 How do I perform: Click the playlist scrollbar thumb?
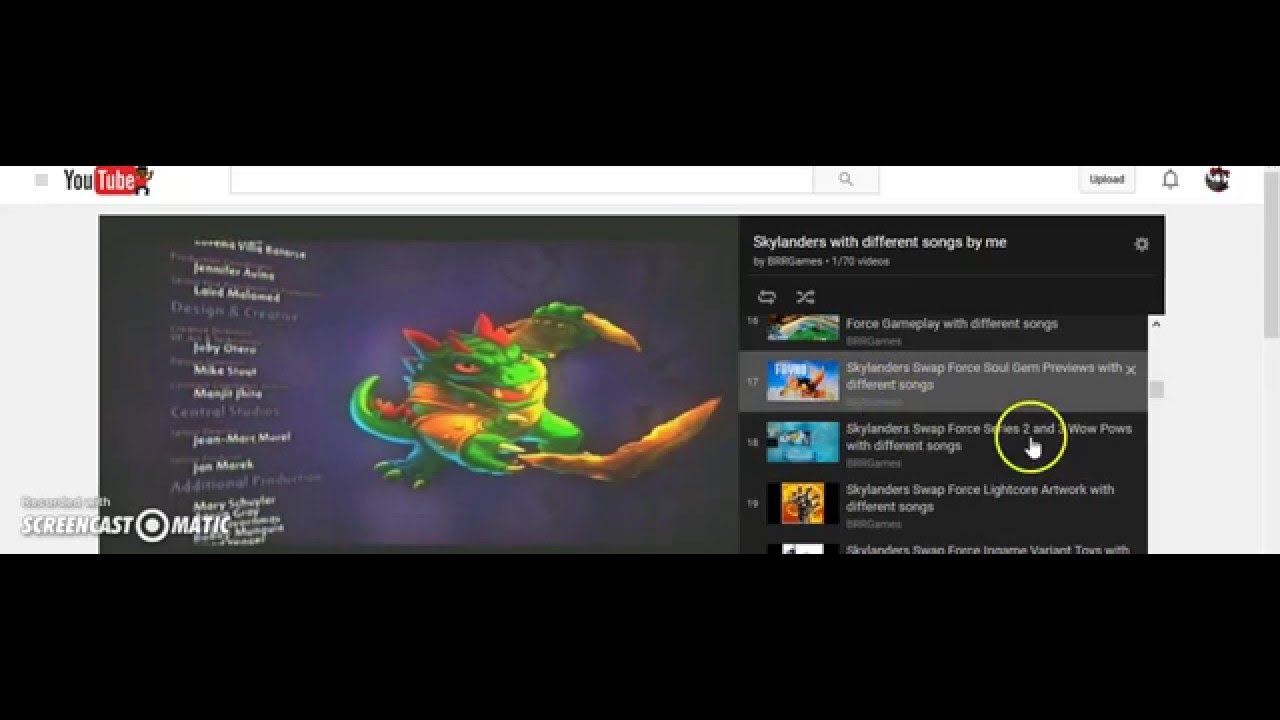[1156, 390]
